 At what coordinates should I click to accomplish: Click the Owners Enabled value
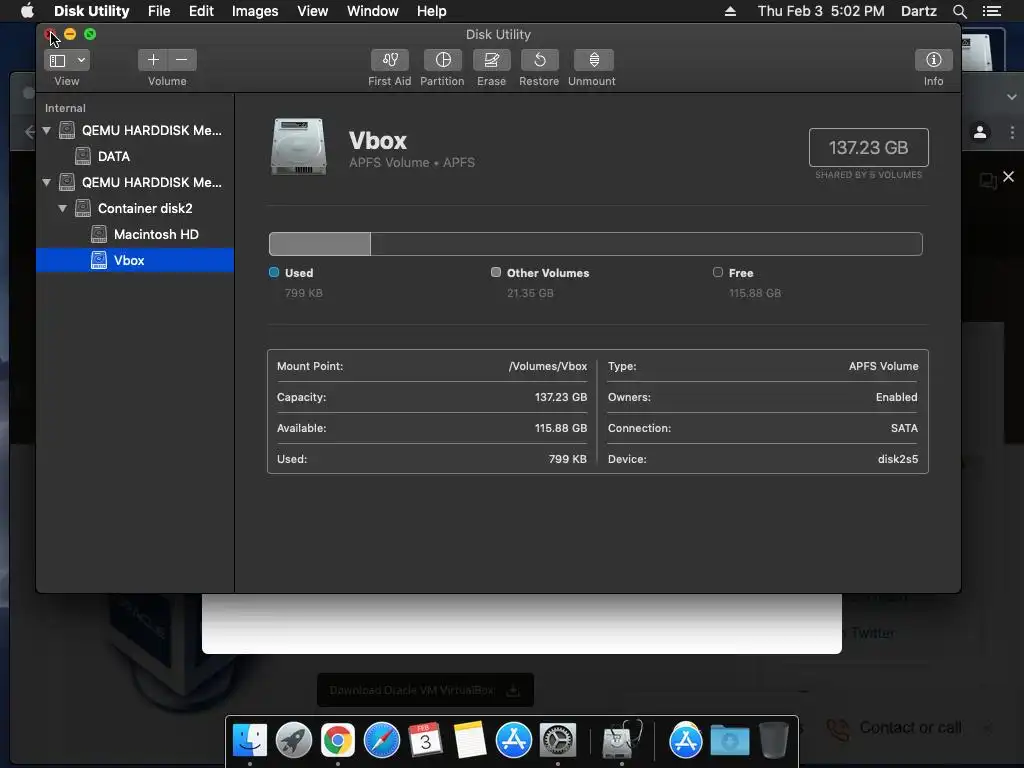pos(897,397)
